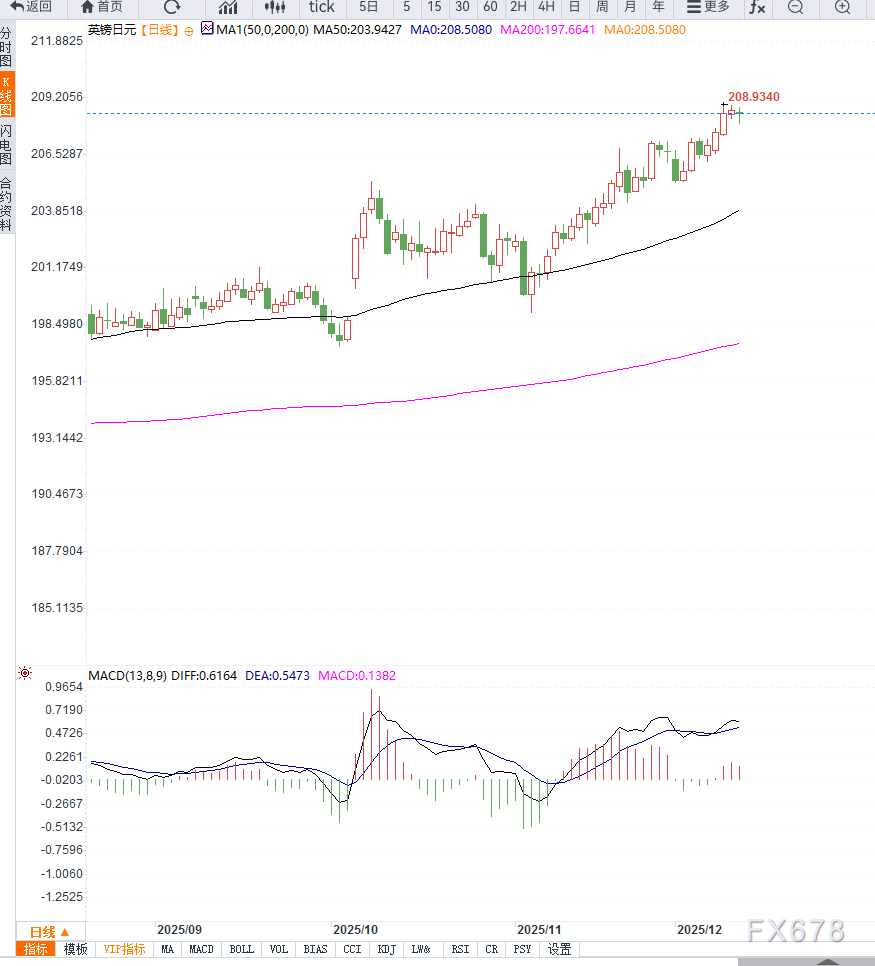Screen dimensions: 875x966
Task: Open the 日线 period dropdown at bottom
Action: click(49, 931)
